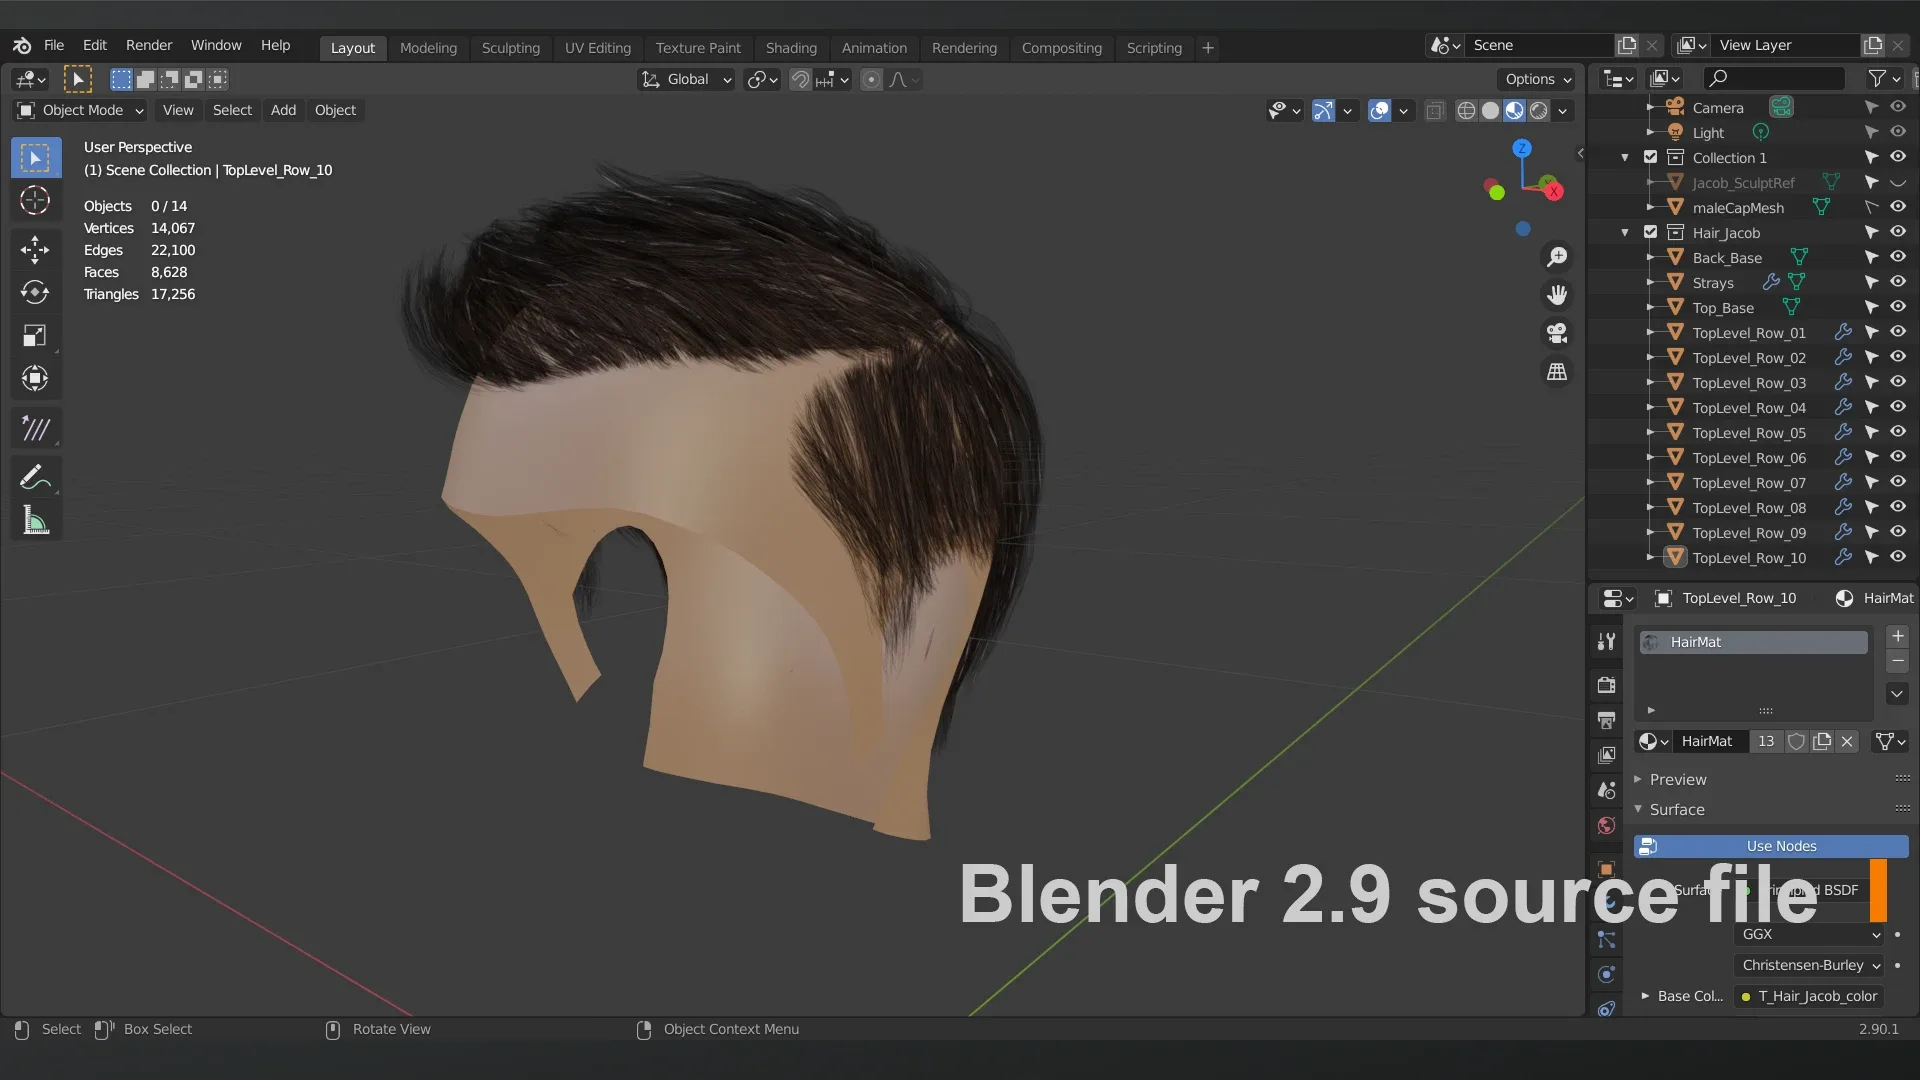The image size is (1920, 1080).
Task: Toggle camera view icon
Action: pyautogui.click(x=1557, y=333)
